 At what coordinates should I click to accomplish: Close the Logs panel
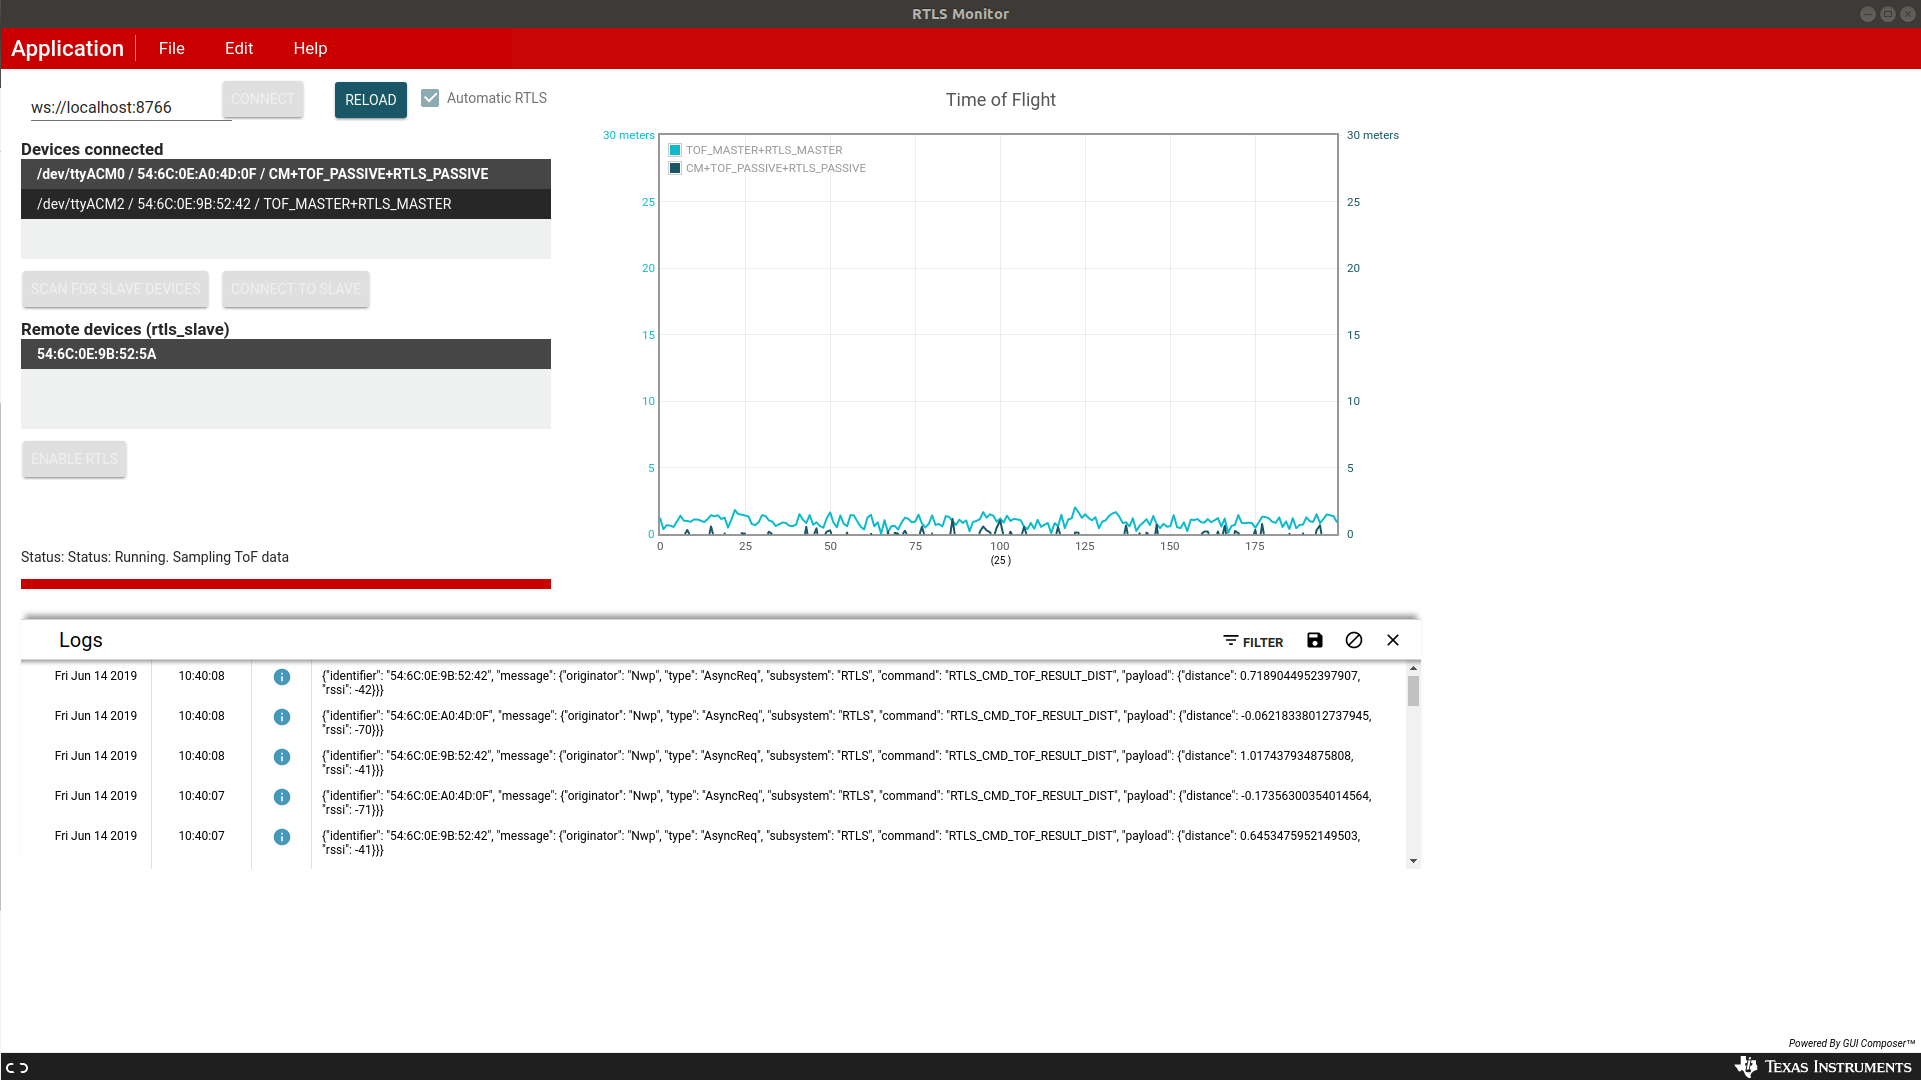coord(1393,641)
